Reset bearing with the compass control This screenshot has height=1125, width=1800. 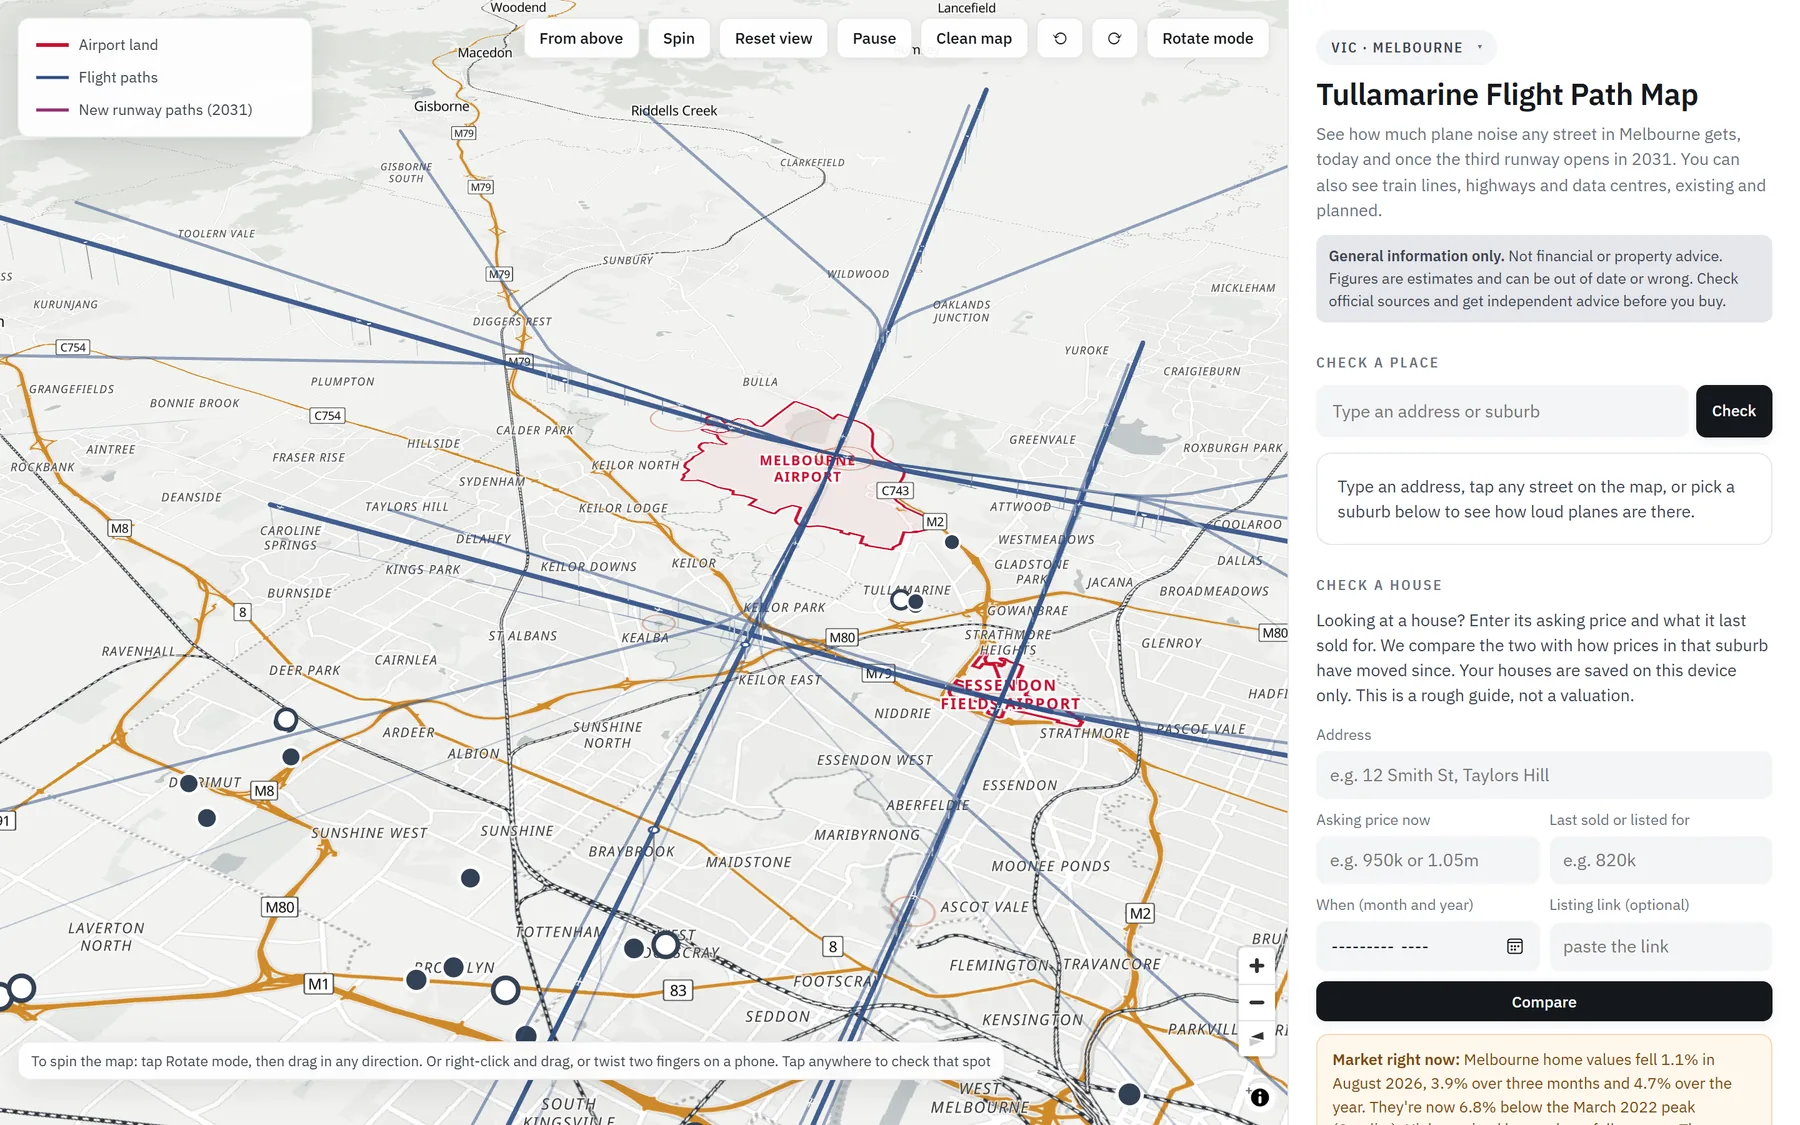coord(1257,1037)
